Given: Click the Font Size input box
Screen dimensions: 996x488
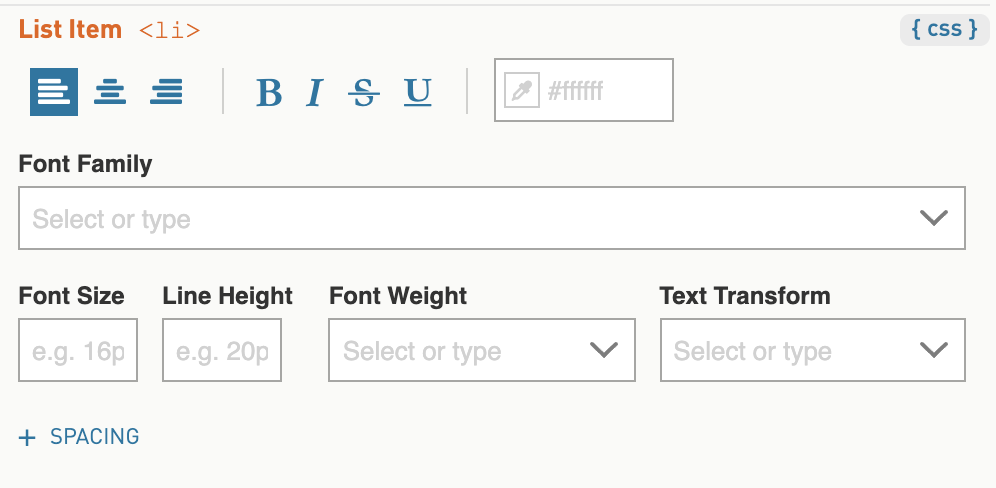Looking at the screenshot, I should tap(77, 350).
